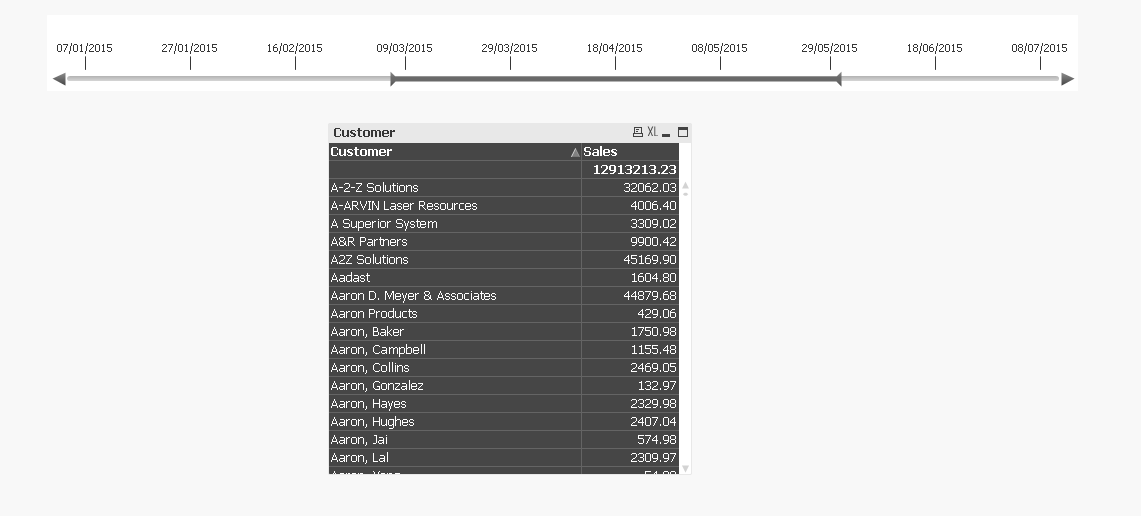
Task: Select customer A2Z Solutions
Action: point(455,259)
